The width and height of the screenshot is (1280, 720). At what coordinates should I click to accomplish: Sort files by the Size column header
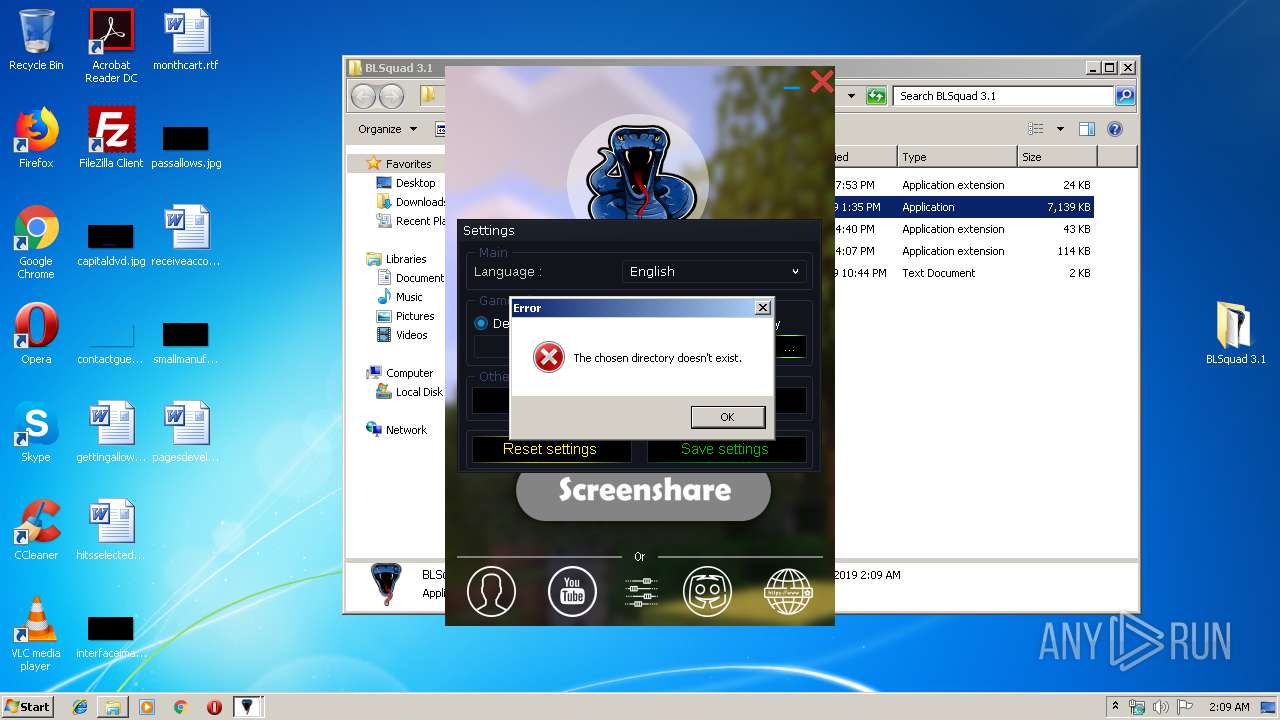1056,157
